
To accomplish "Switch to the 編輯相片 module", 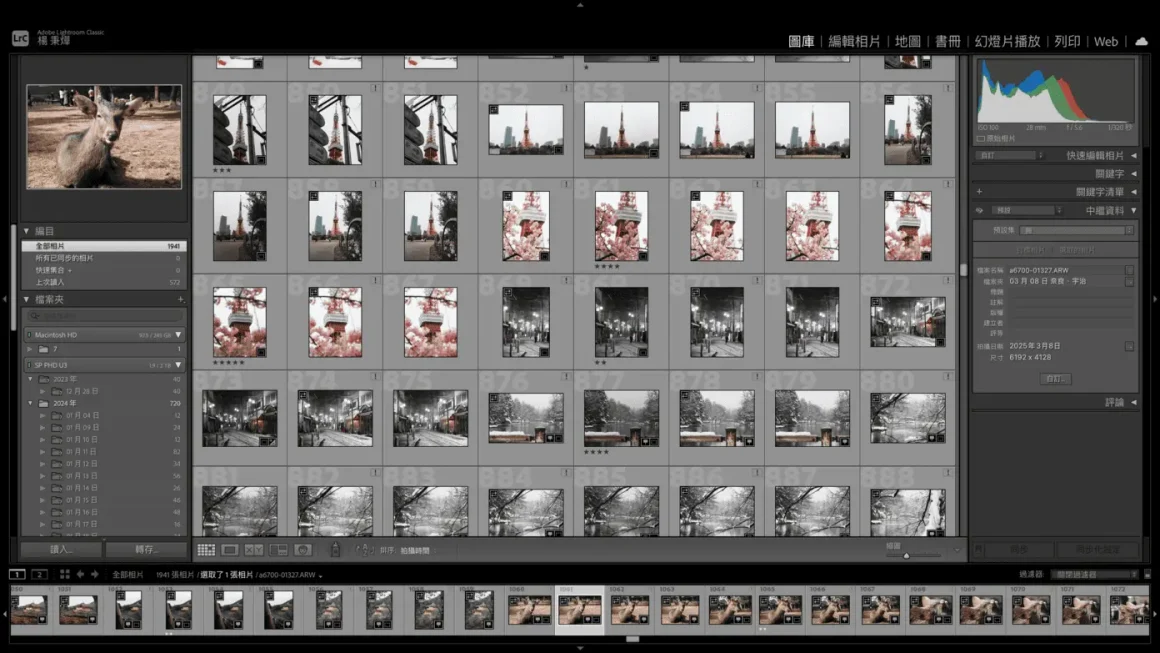I will 856,41.
